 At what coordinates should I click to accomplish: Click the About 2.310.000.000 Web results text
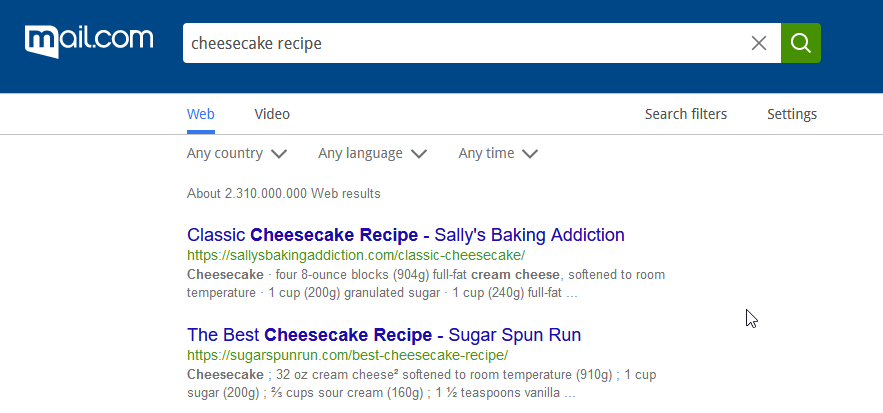coord(284,194)
